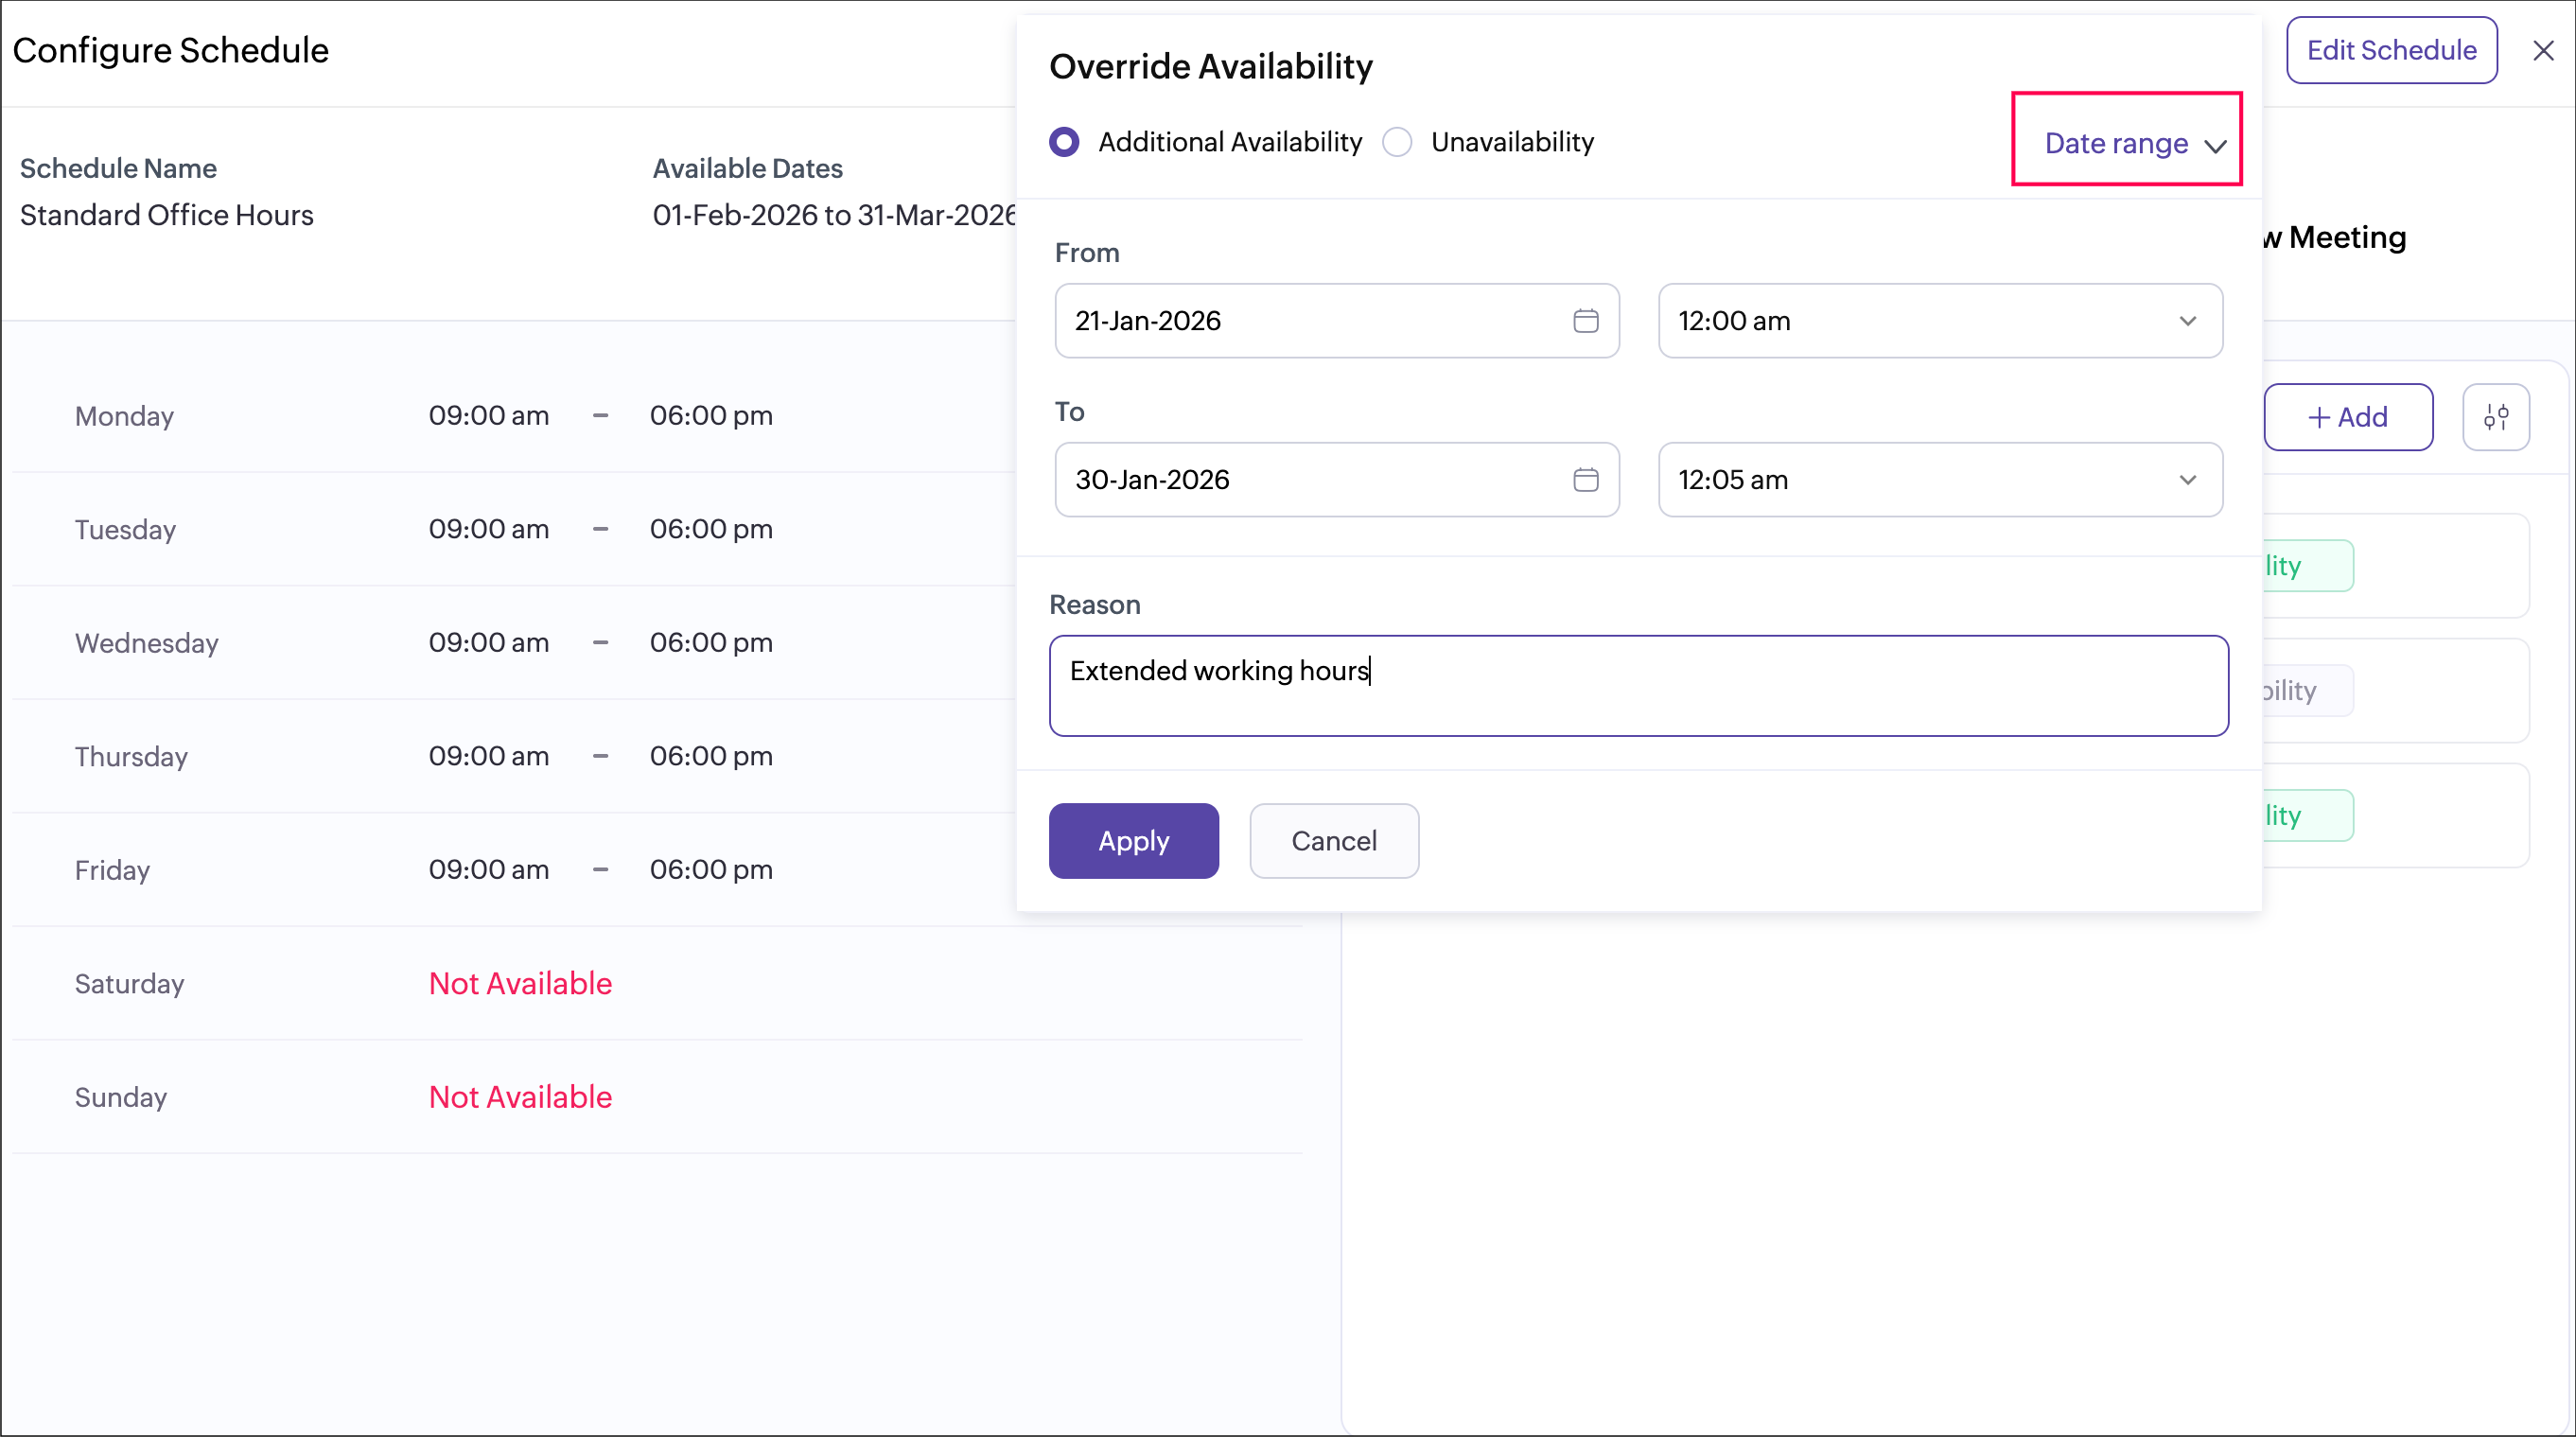Click the Date range chevron arrow
The image size is (2576, 1437).
point(2214,146)
